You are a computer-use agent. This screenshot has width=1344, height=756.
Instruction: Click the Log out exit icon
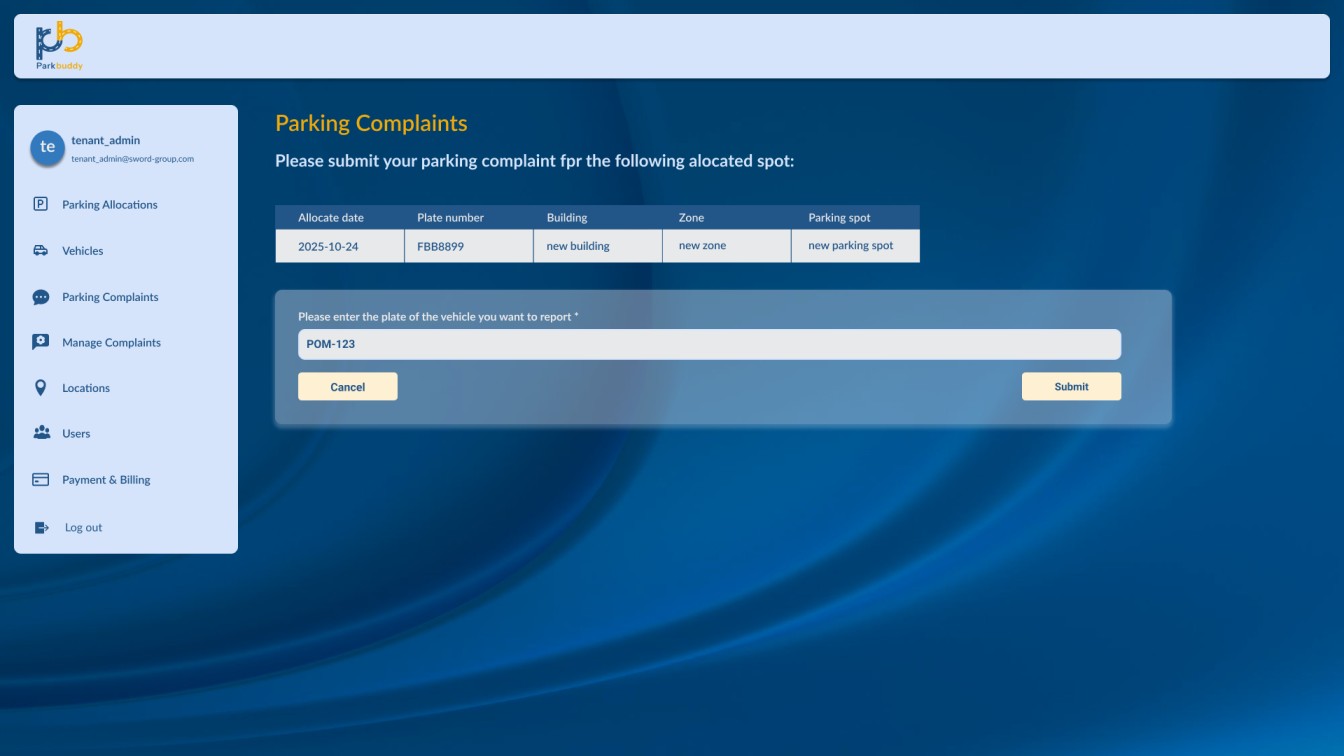coord(40,527)
